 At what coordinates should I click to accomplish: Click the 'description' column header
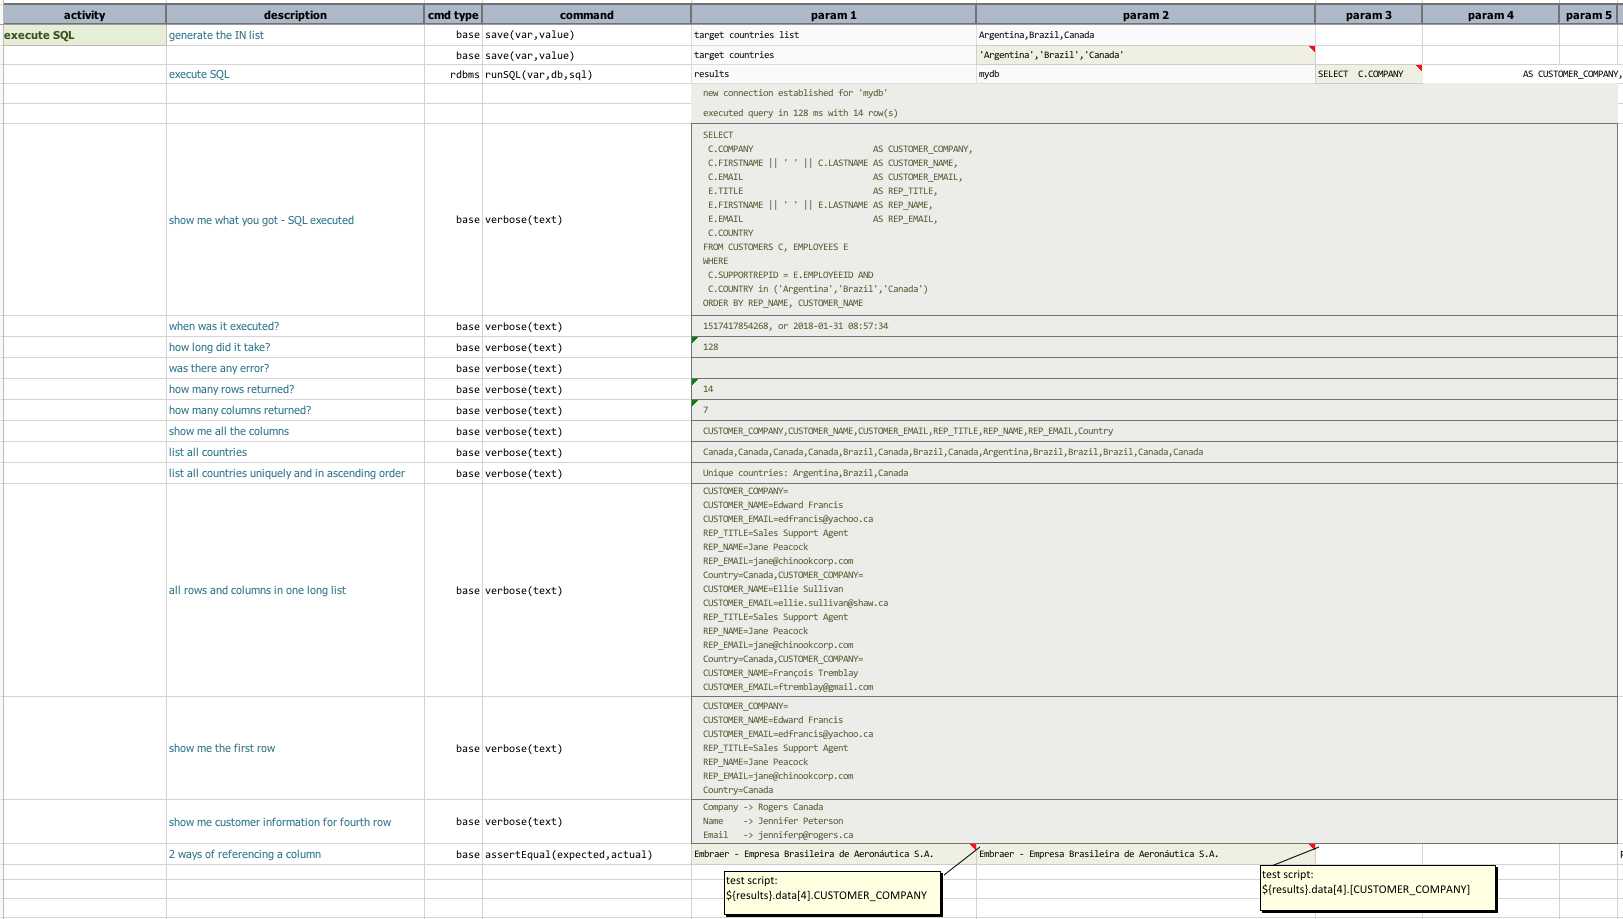pyautogui.click(x=295, y=15)
